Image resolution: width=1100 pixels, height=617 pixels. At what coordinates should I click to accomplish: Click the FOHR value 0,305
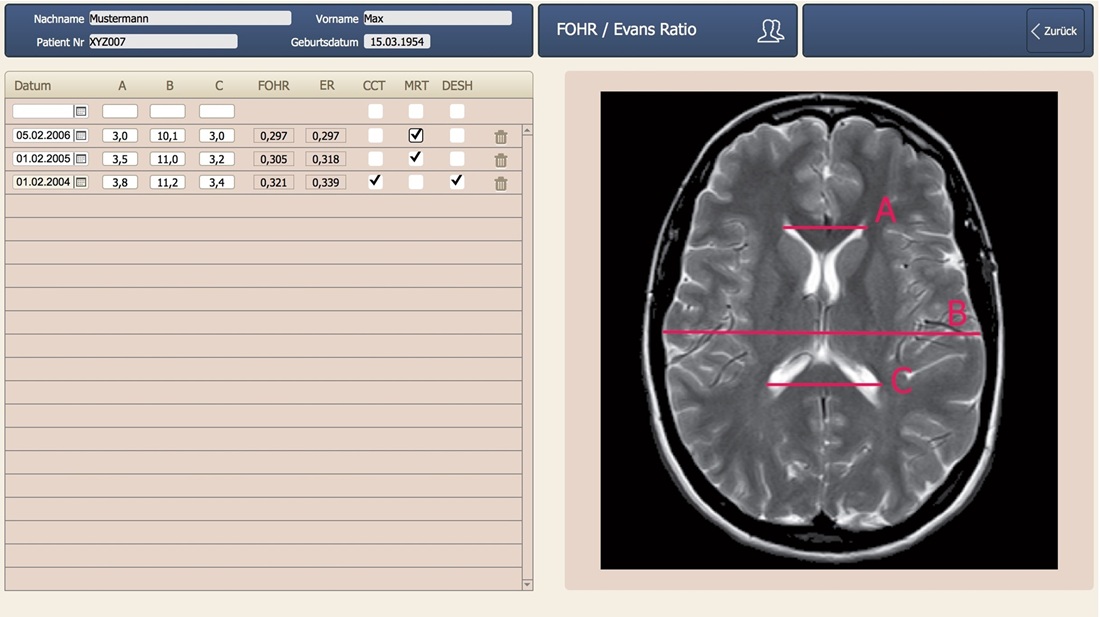tap(274, 158)
